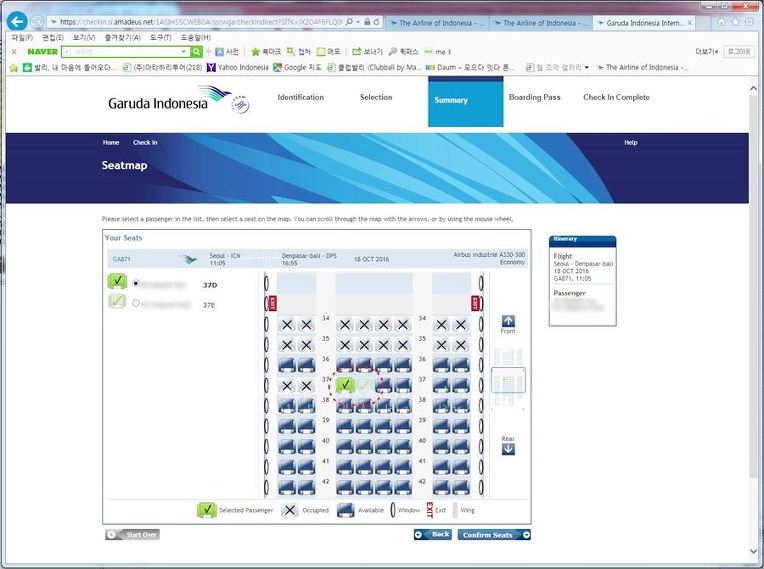764x569 pixels.
Task: Click the Check In link in banner
Action: 145,143
